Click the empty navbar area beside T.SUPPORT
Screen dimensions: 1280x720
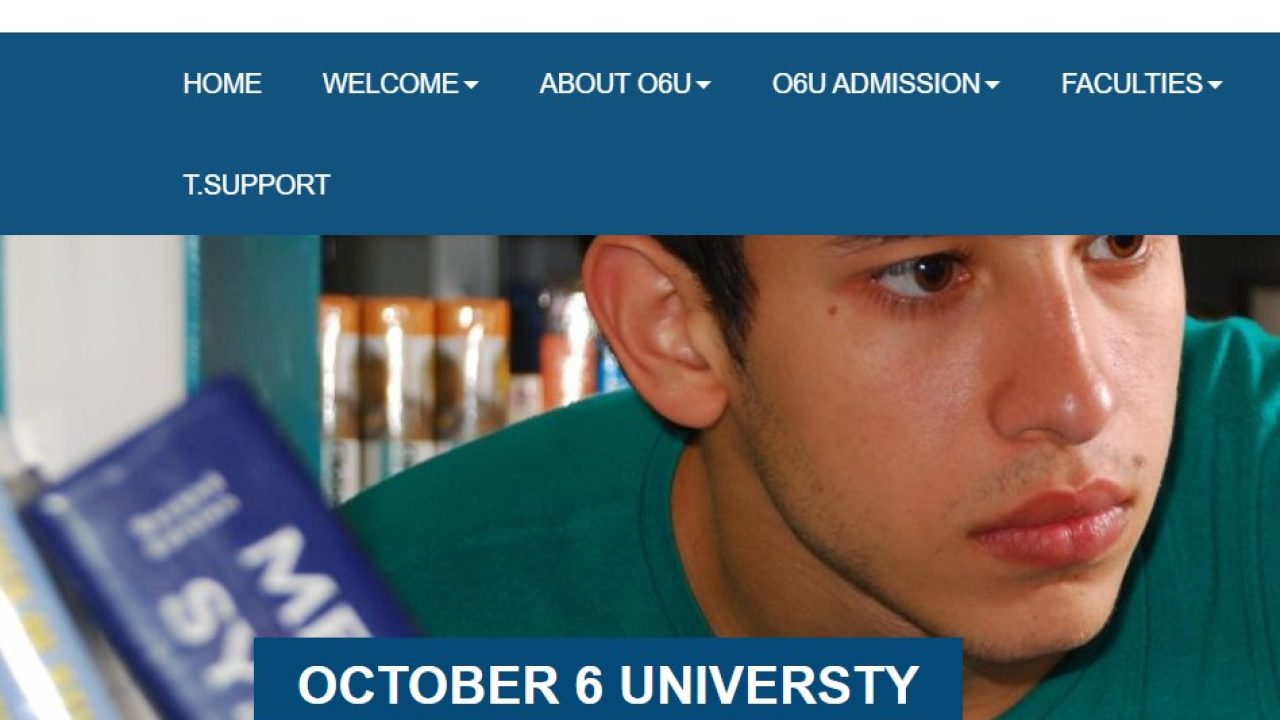click(x=800, y=185)
